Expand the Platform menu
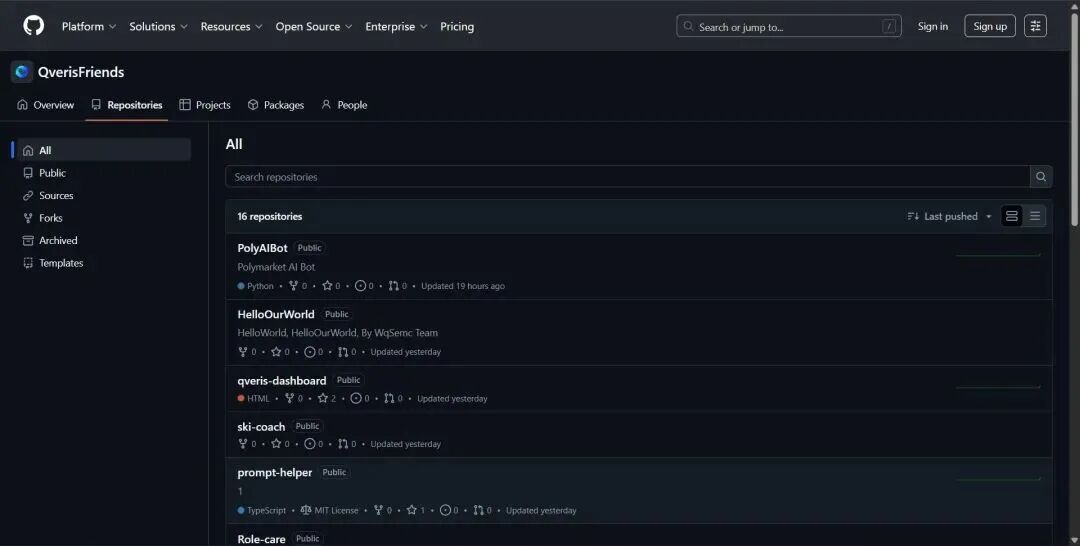 89,26
